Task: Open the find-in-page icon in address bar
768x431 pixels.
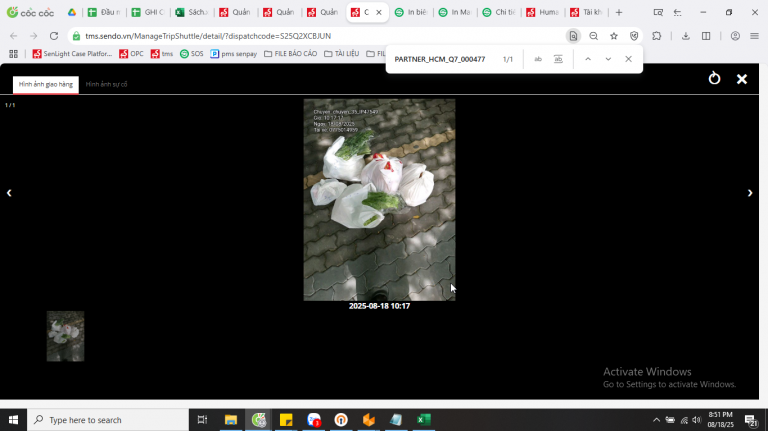Action: pos(573,36)
